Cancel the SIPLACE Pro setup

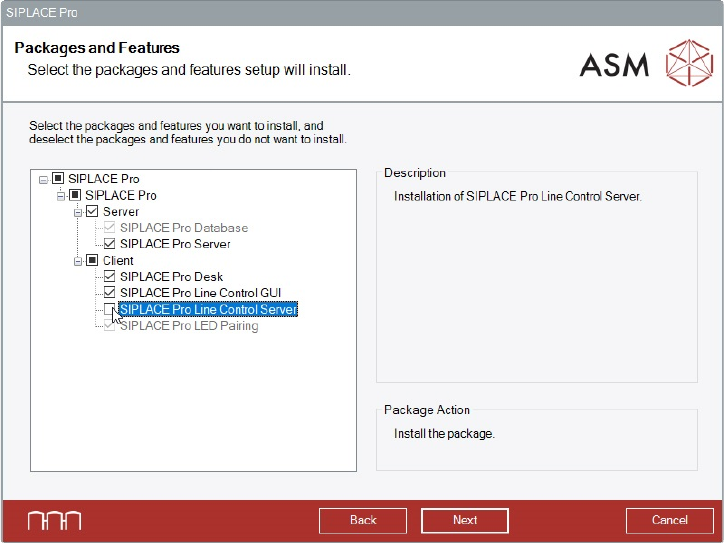click(670, 520)
